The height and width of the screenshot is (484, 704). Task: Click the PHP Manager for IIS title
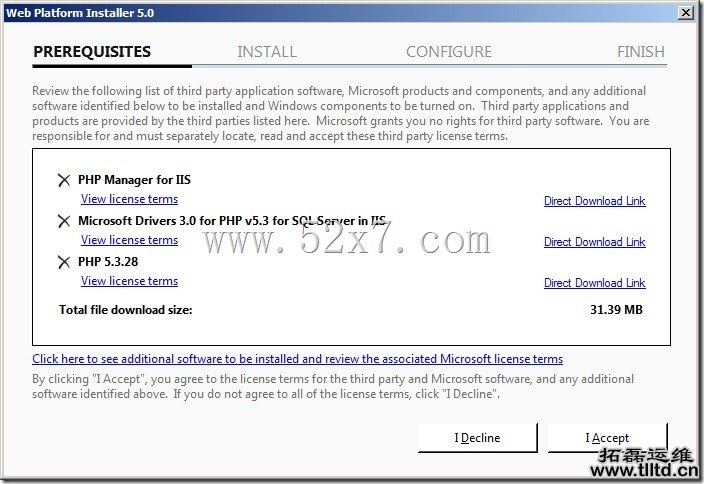point(134,180)
